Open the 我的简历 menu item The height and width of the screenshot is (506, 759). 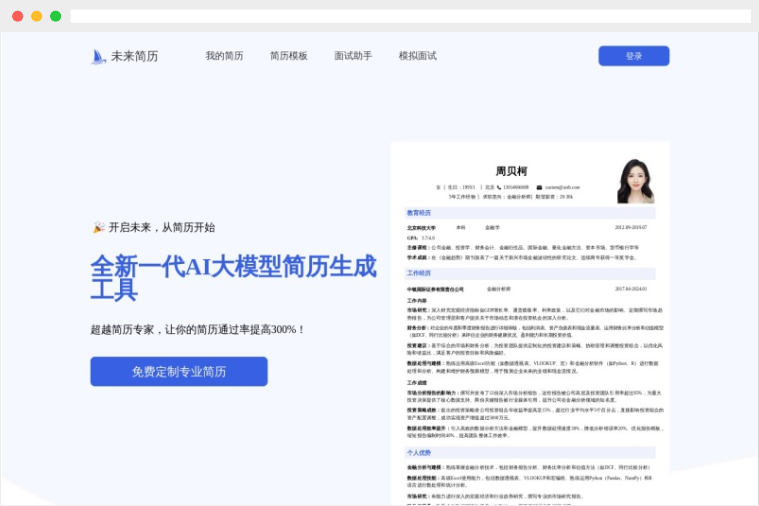tap(224, 56)
